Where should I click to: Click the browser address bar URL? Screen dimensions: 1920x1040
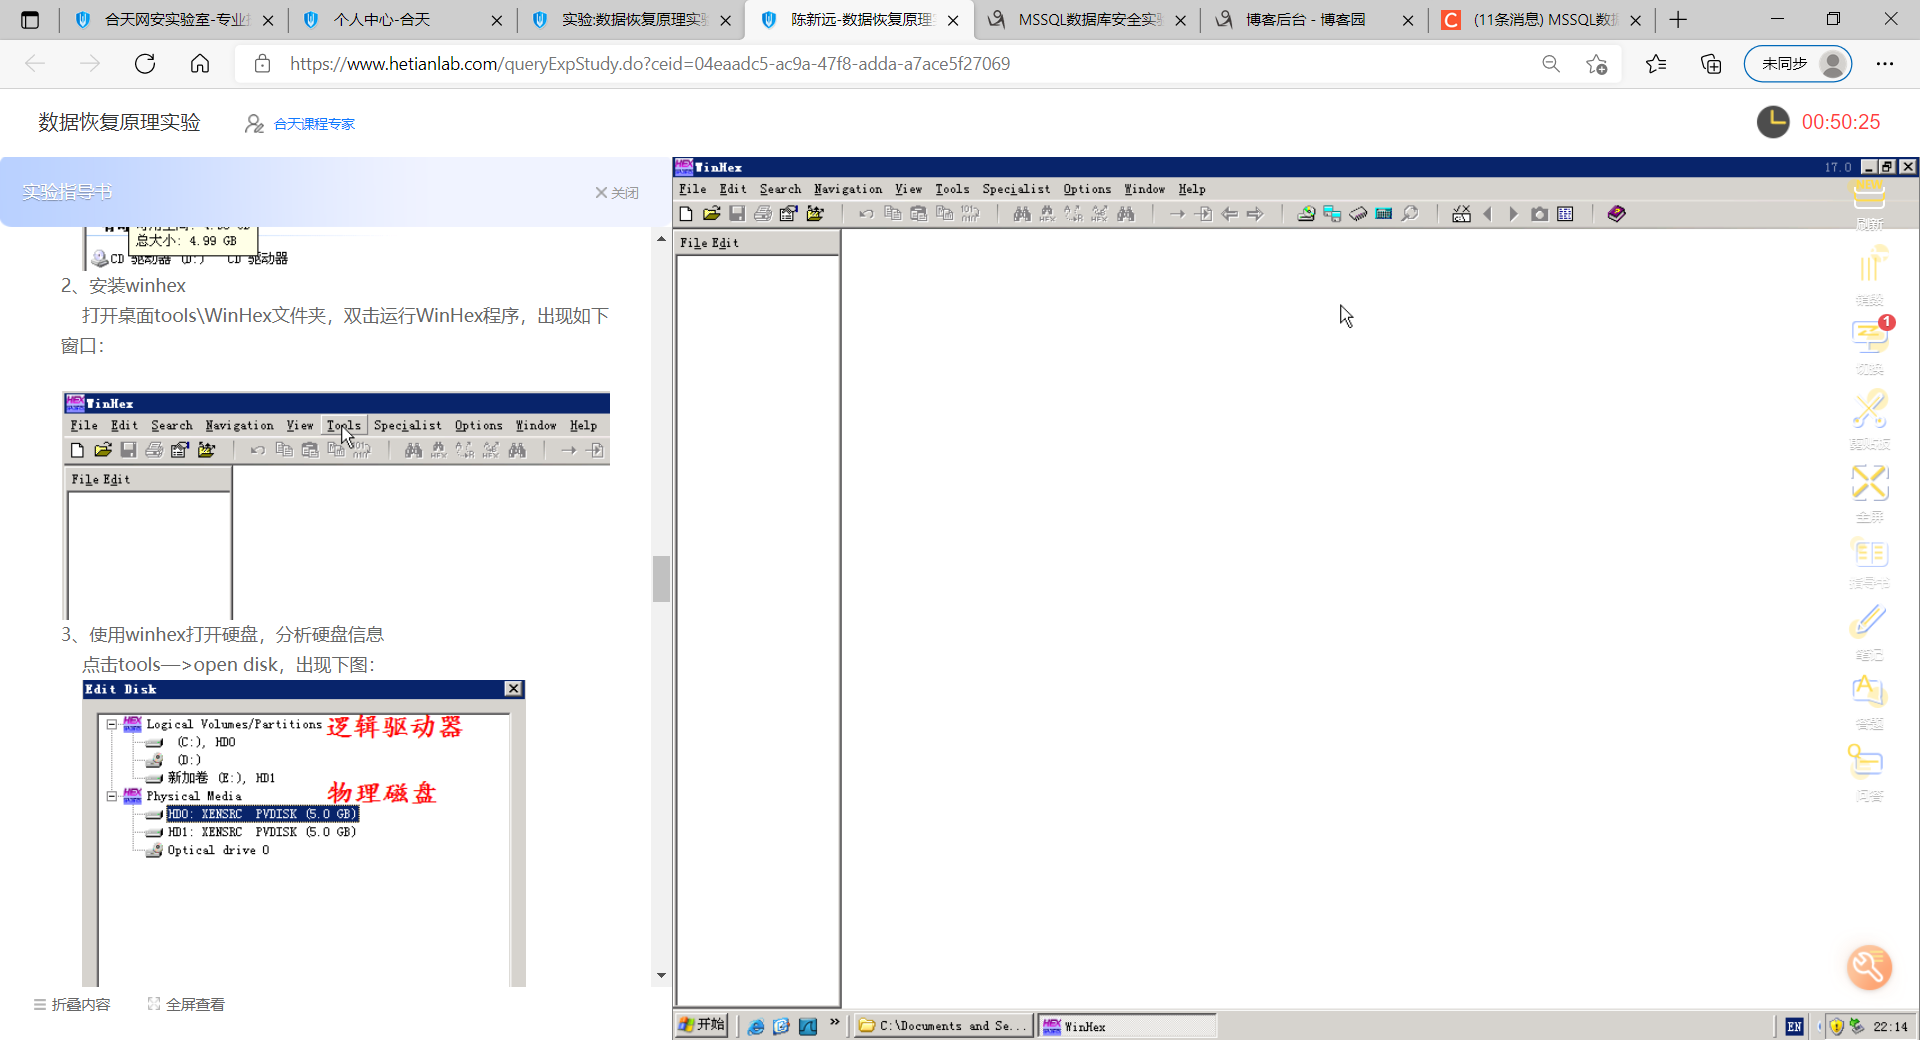tap(650, 64)
